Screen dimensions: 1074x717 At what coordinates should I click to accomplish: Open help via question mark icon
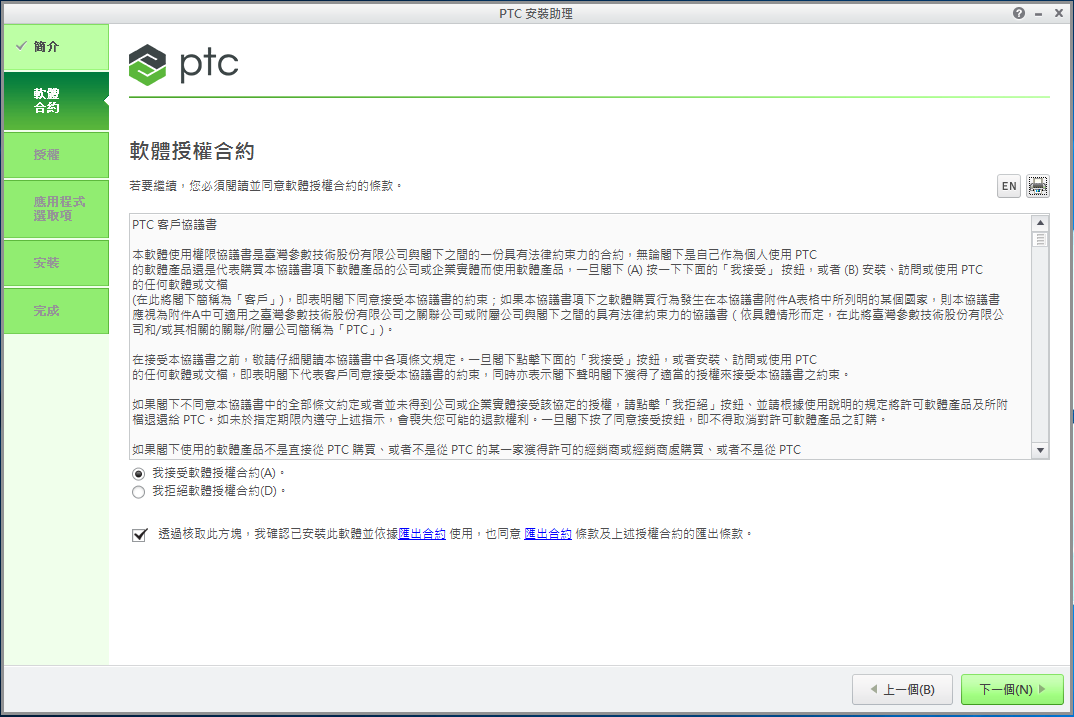[1019, 13]
